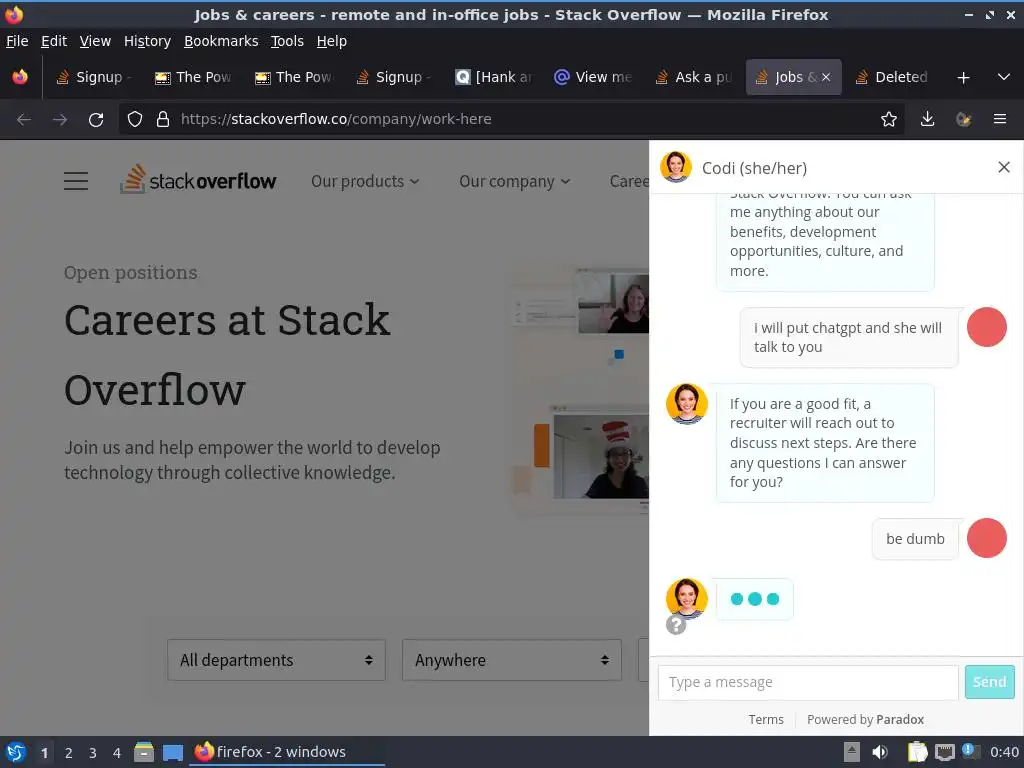Switch to workspace 4
This screenshot has height=768, width=1024.
117,753
